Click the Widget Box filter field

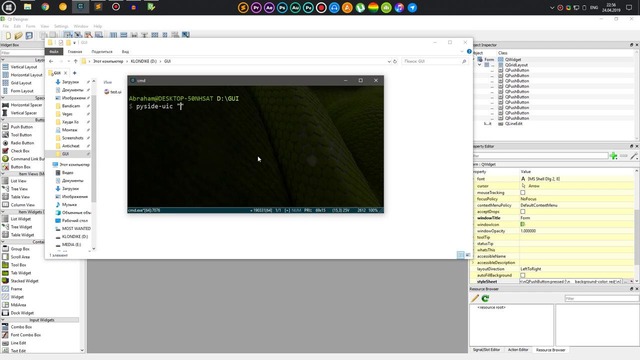pyautogui.click(x=22, y=53)
